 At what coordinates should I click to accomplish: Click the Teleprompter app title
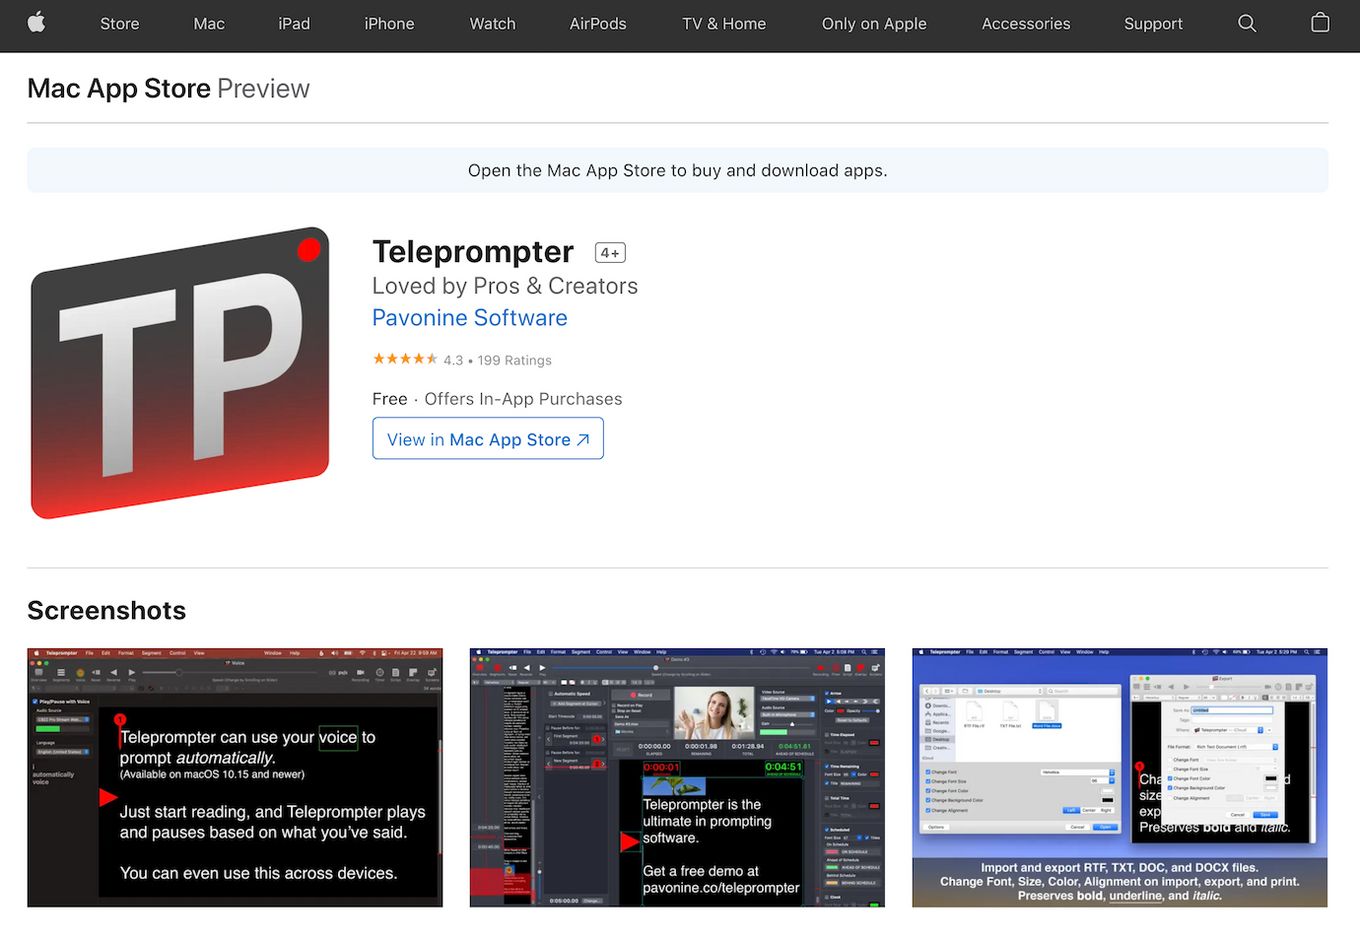[473, 252]
